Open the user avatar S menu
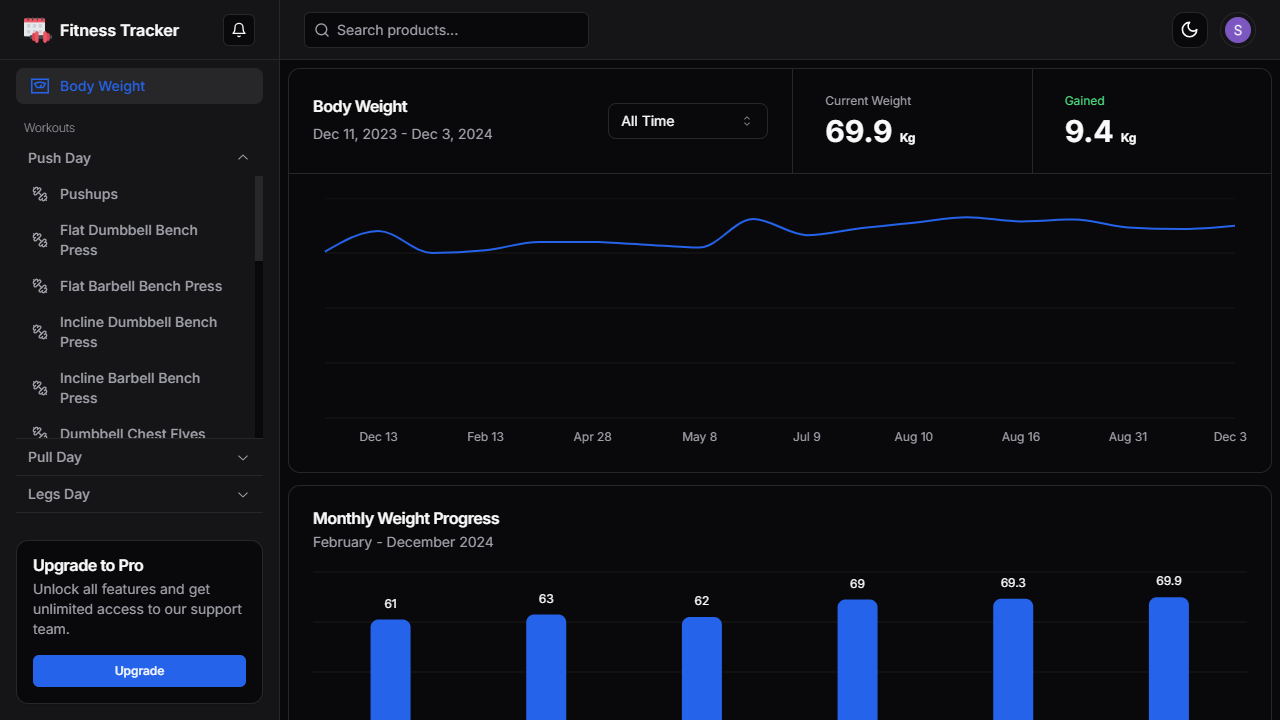The width and height of the screenshot is (1280, 720). (1238, 30)
